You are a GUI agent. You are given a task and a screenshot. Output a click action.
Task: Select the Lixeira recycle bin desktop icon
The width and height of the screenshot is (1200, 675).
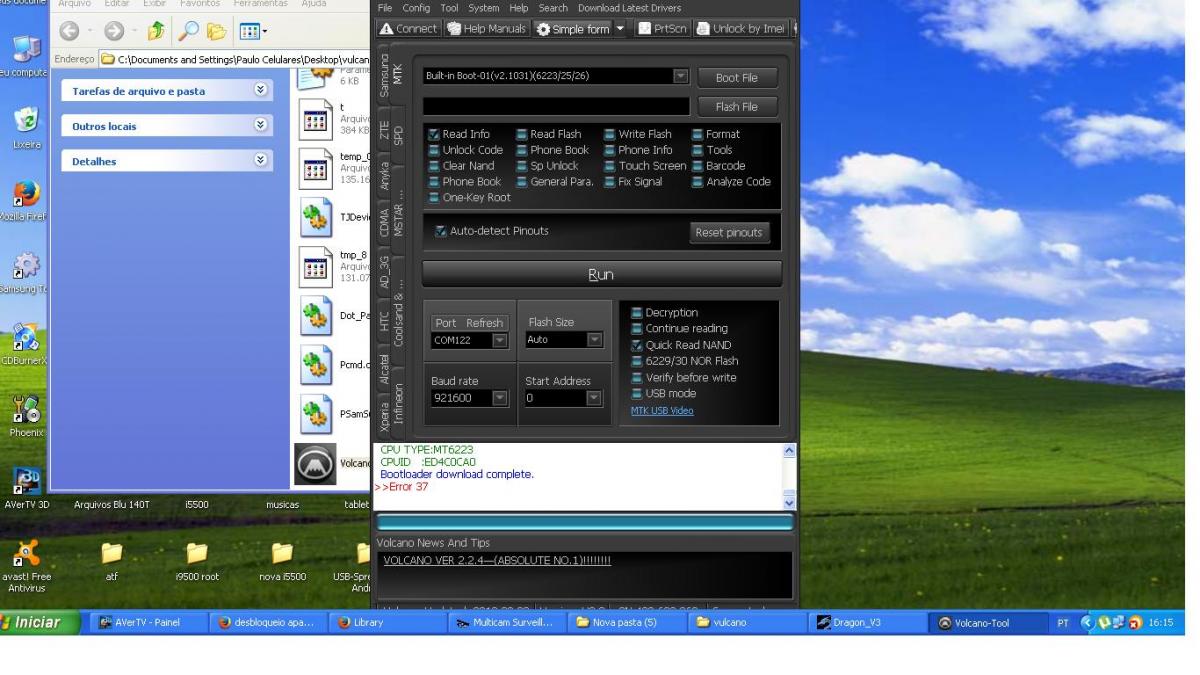point(25,118)
